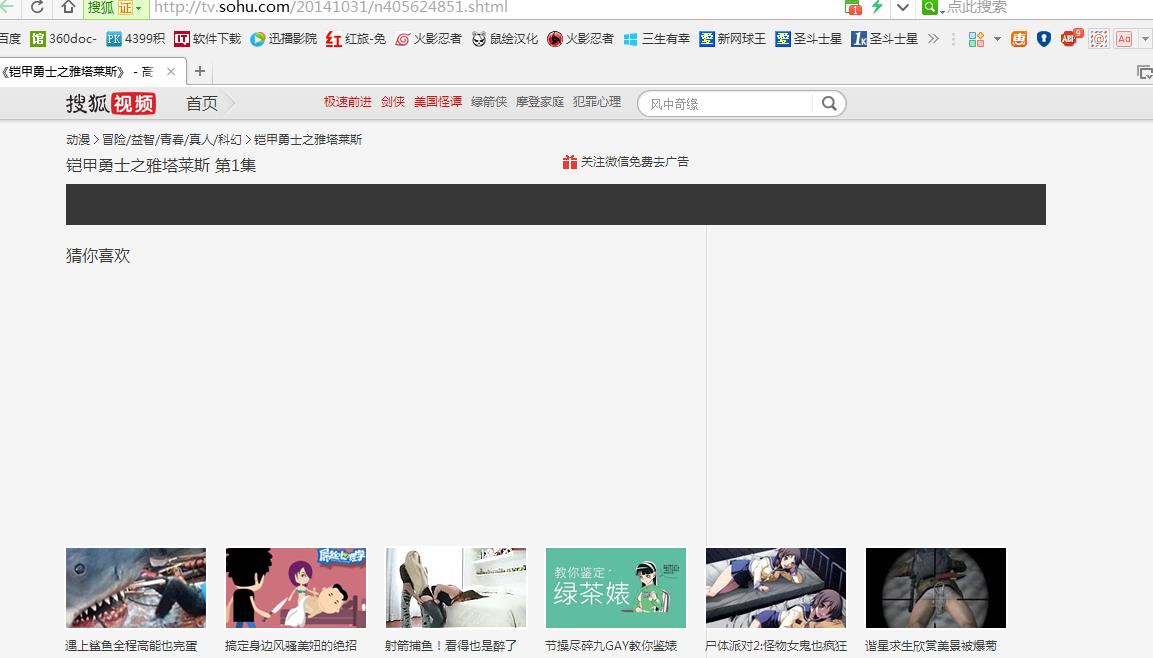Screen dimensions: 1153x658
Task: Open the first 圣斗士星 bookmark with 爱 icon
Action: point(808,38)
